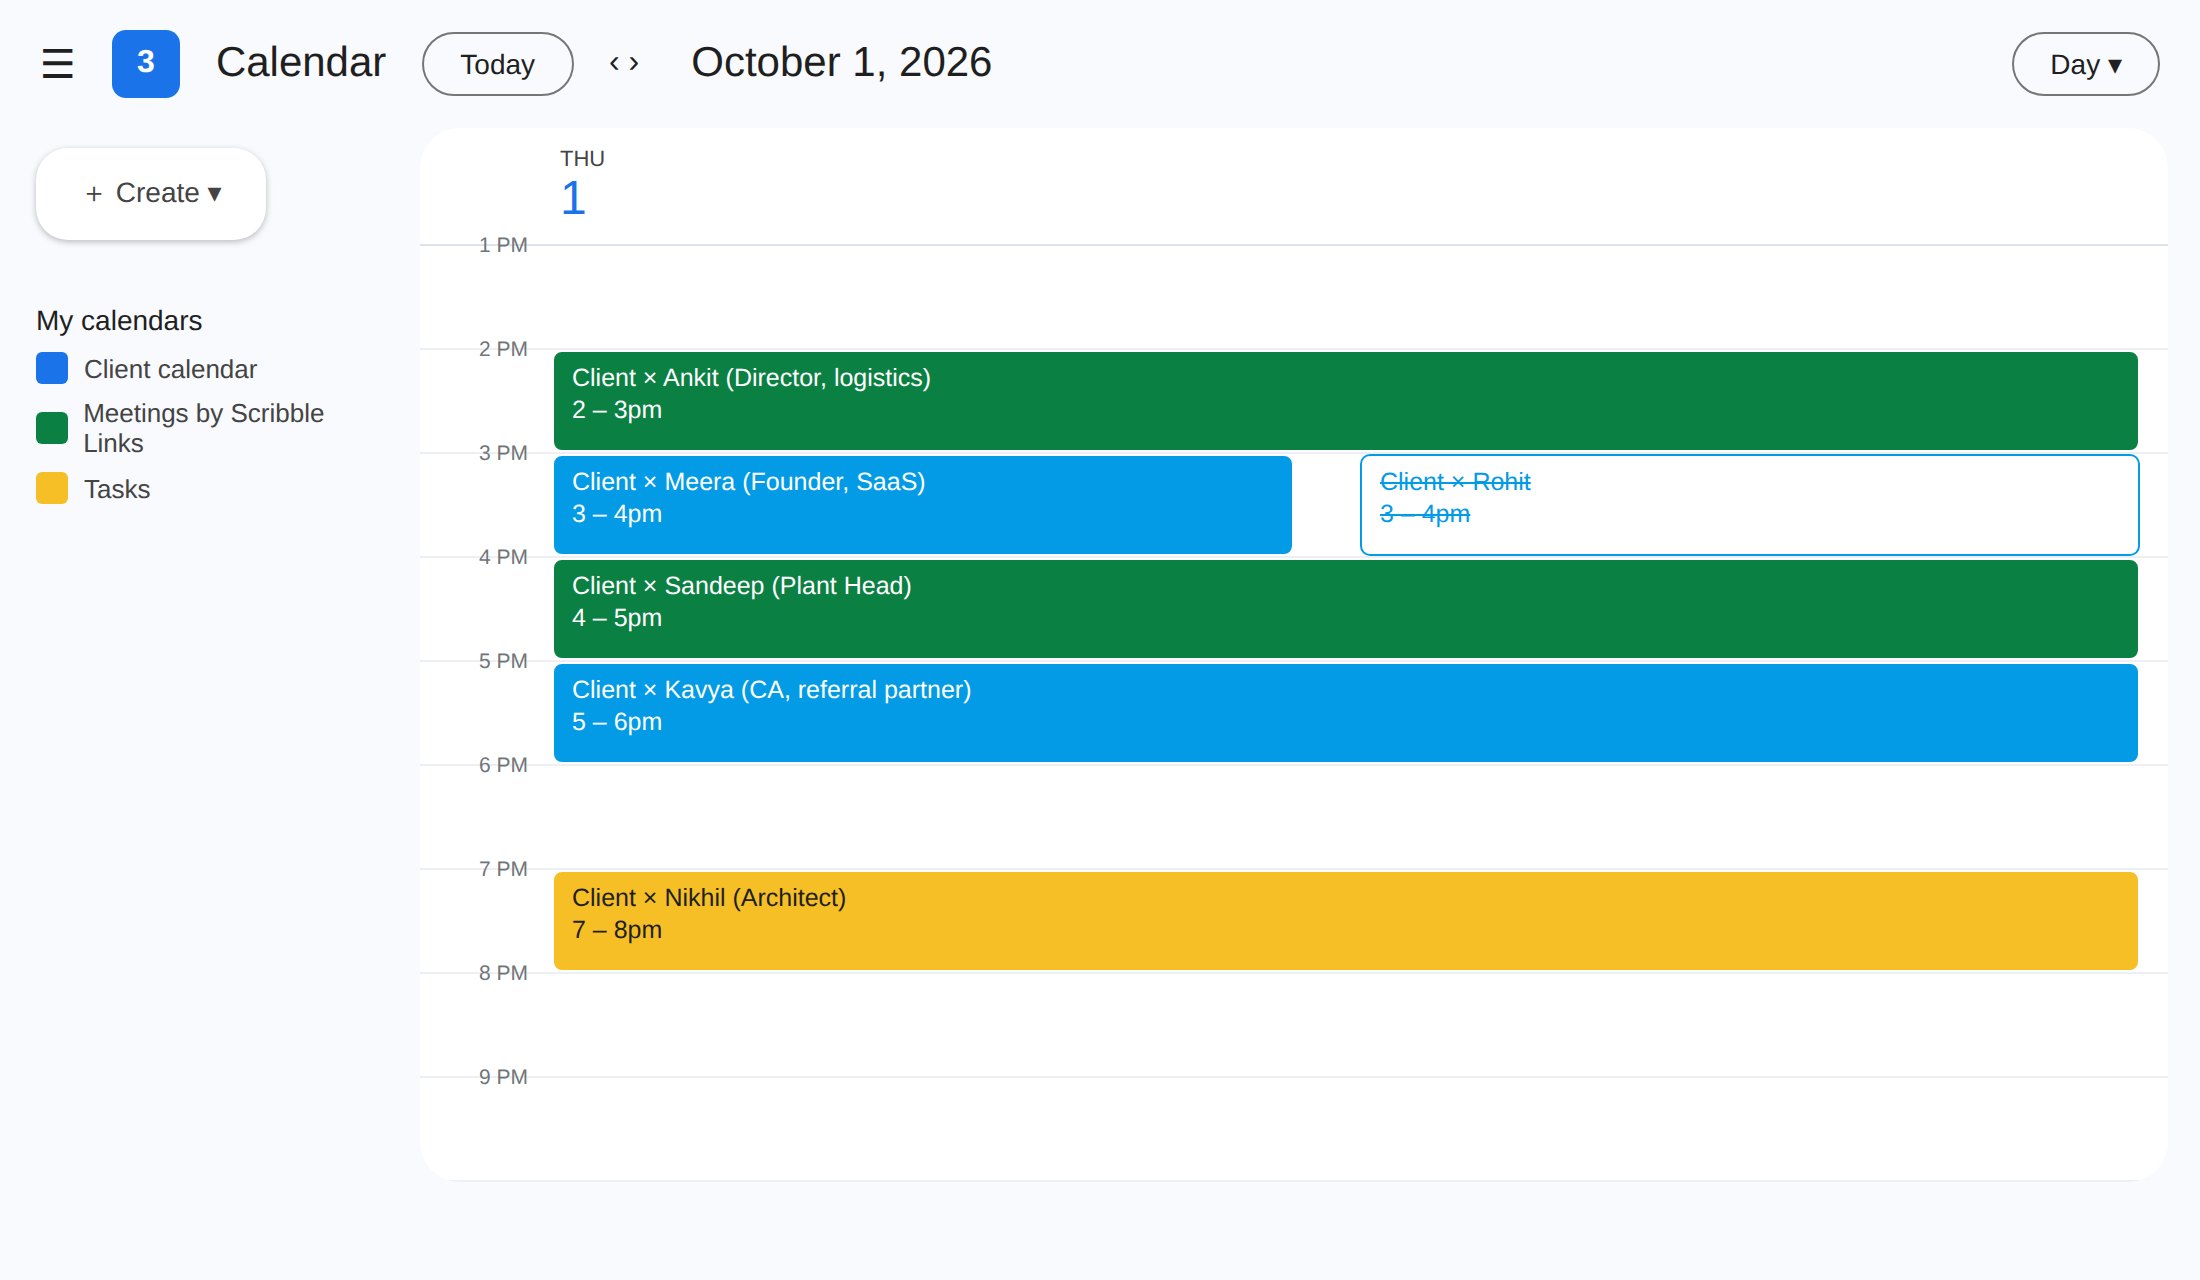
Task: Toggle the Tasks calendar checkbox
Action: tap(52, 488)
